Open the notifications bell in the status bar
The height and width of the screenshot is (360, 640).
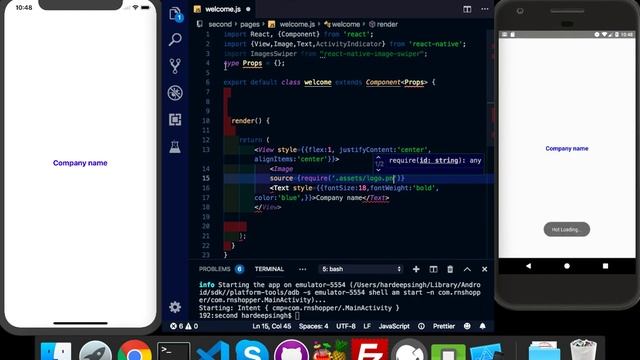(x=482, y=326)
